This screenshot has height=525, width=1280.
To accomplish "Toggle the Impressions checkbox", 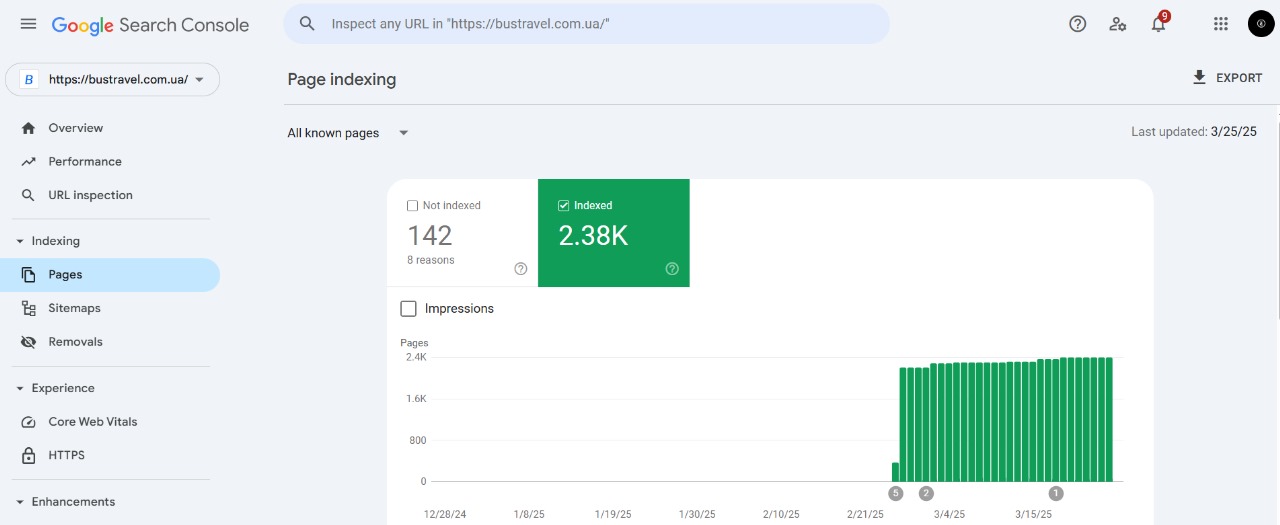I will 408,309.
